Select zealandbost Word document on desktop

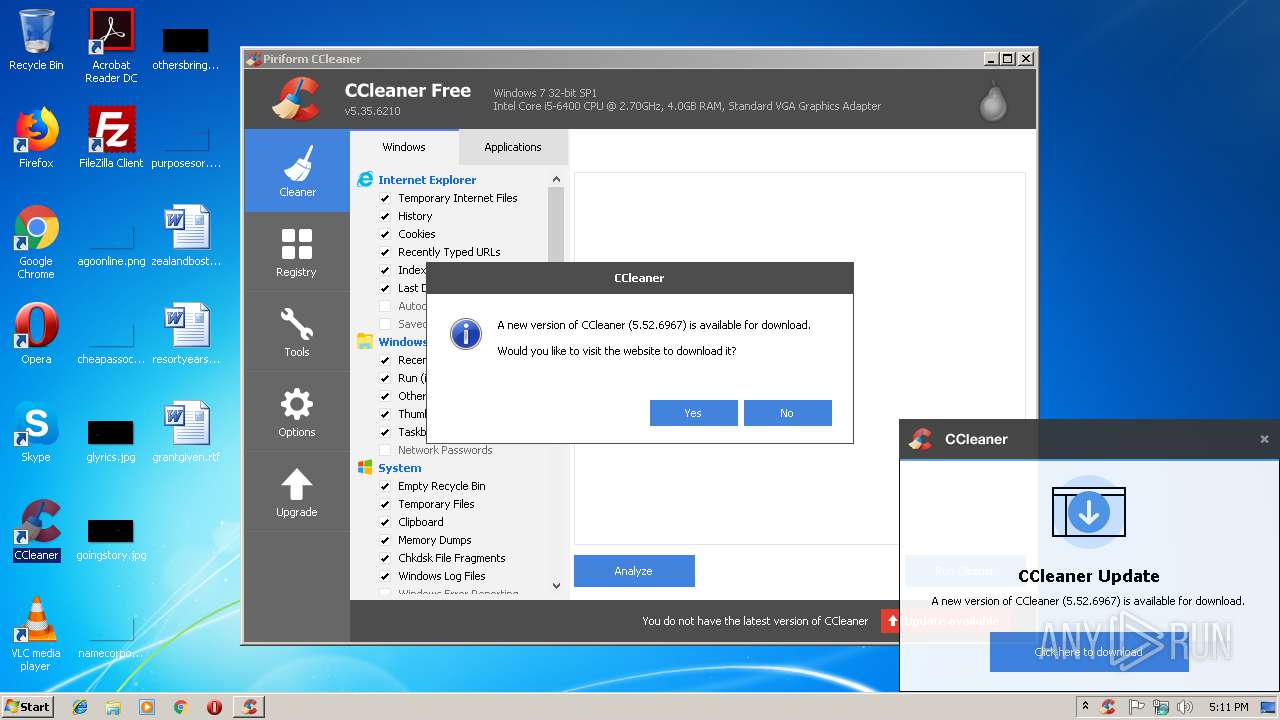[x=186, y=236]
